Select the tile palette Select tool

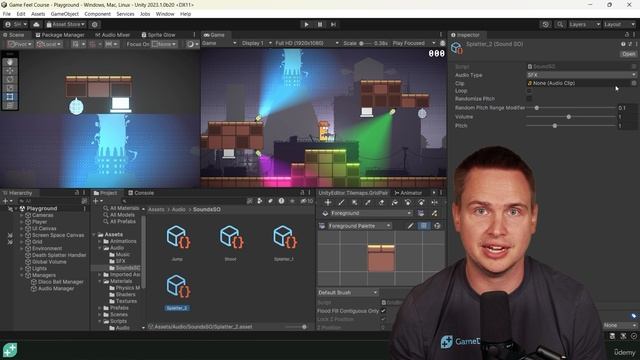click(328, 202)
